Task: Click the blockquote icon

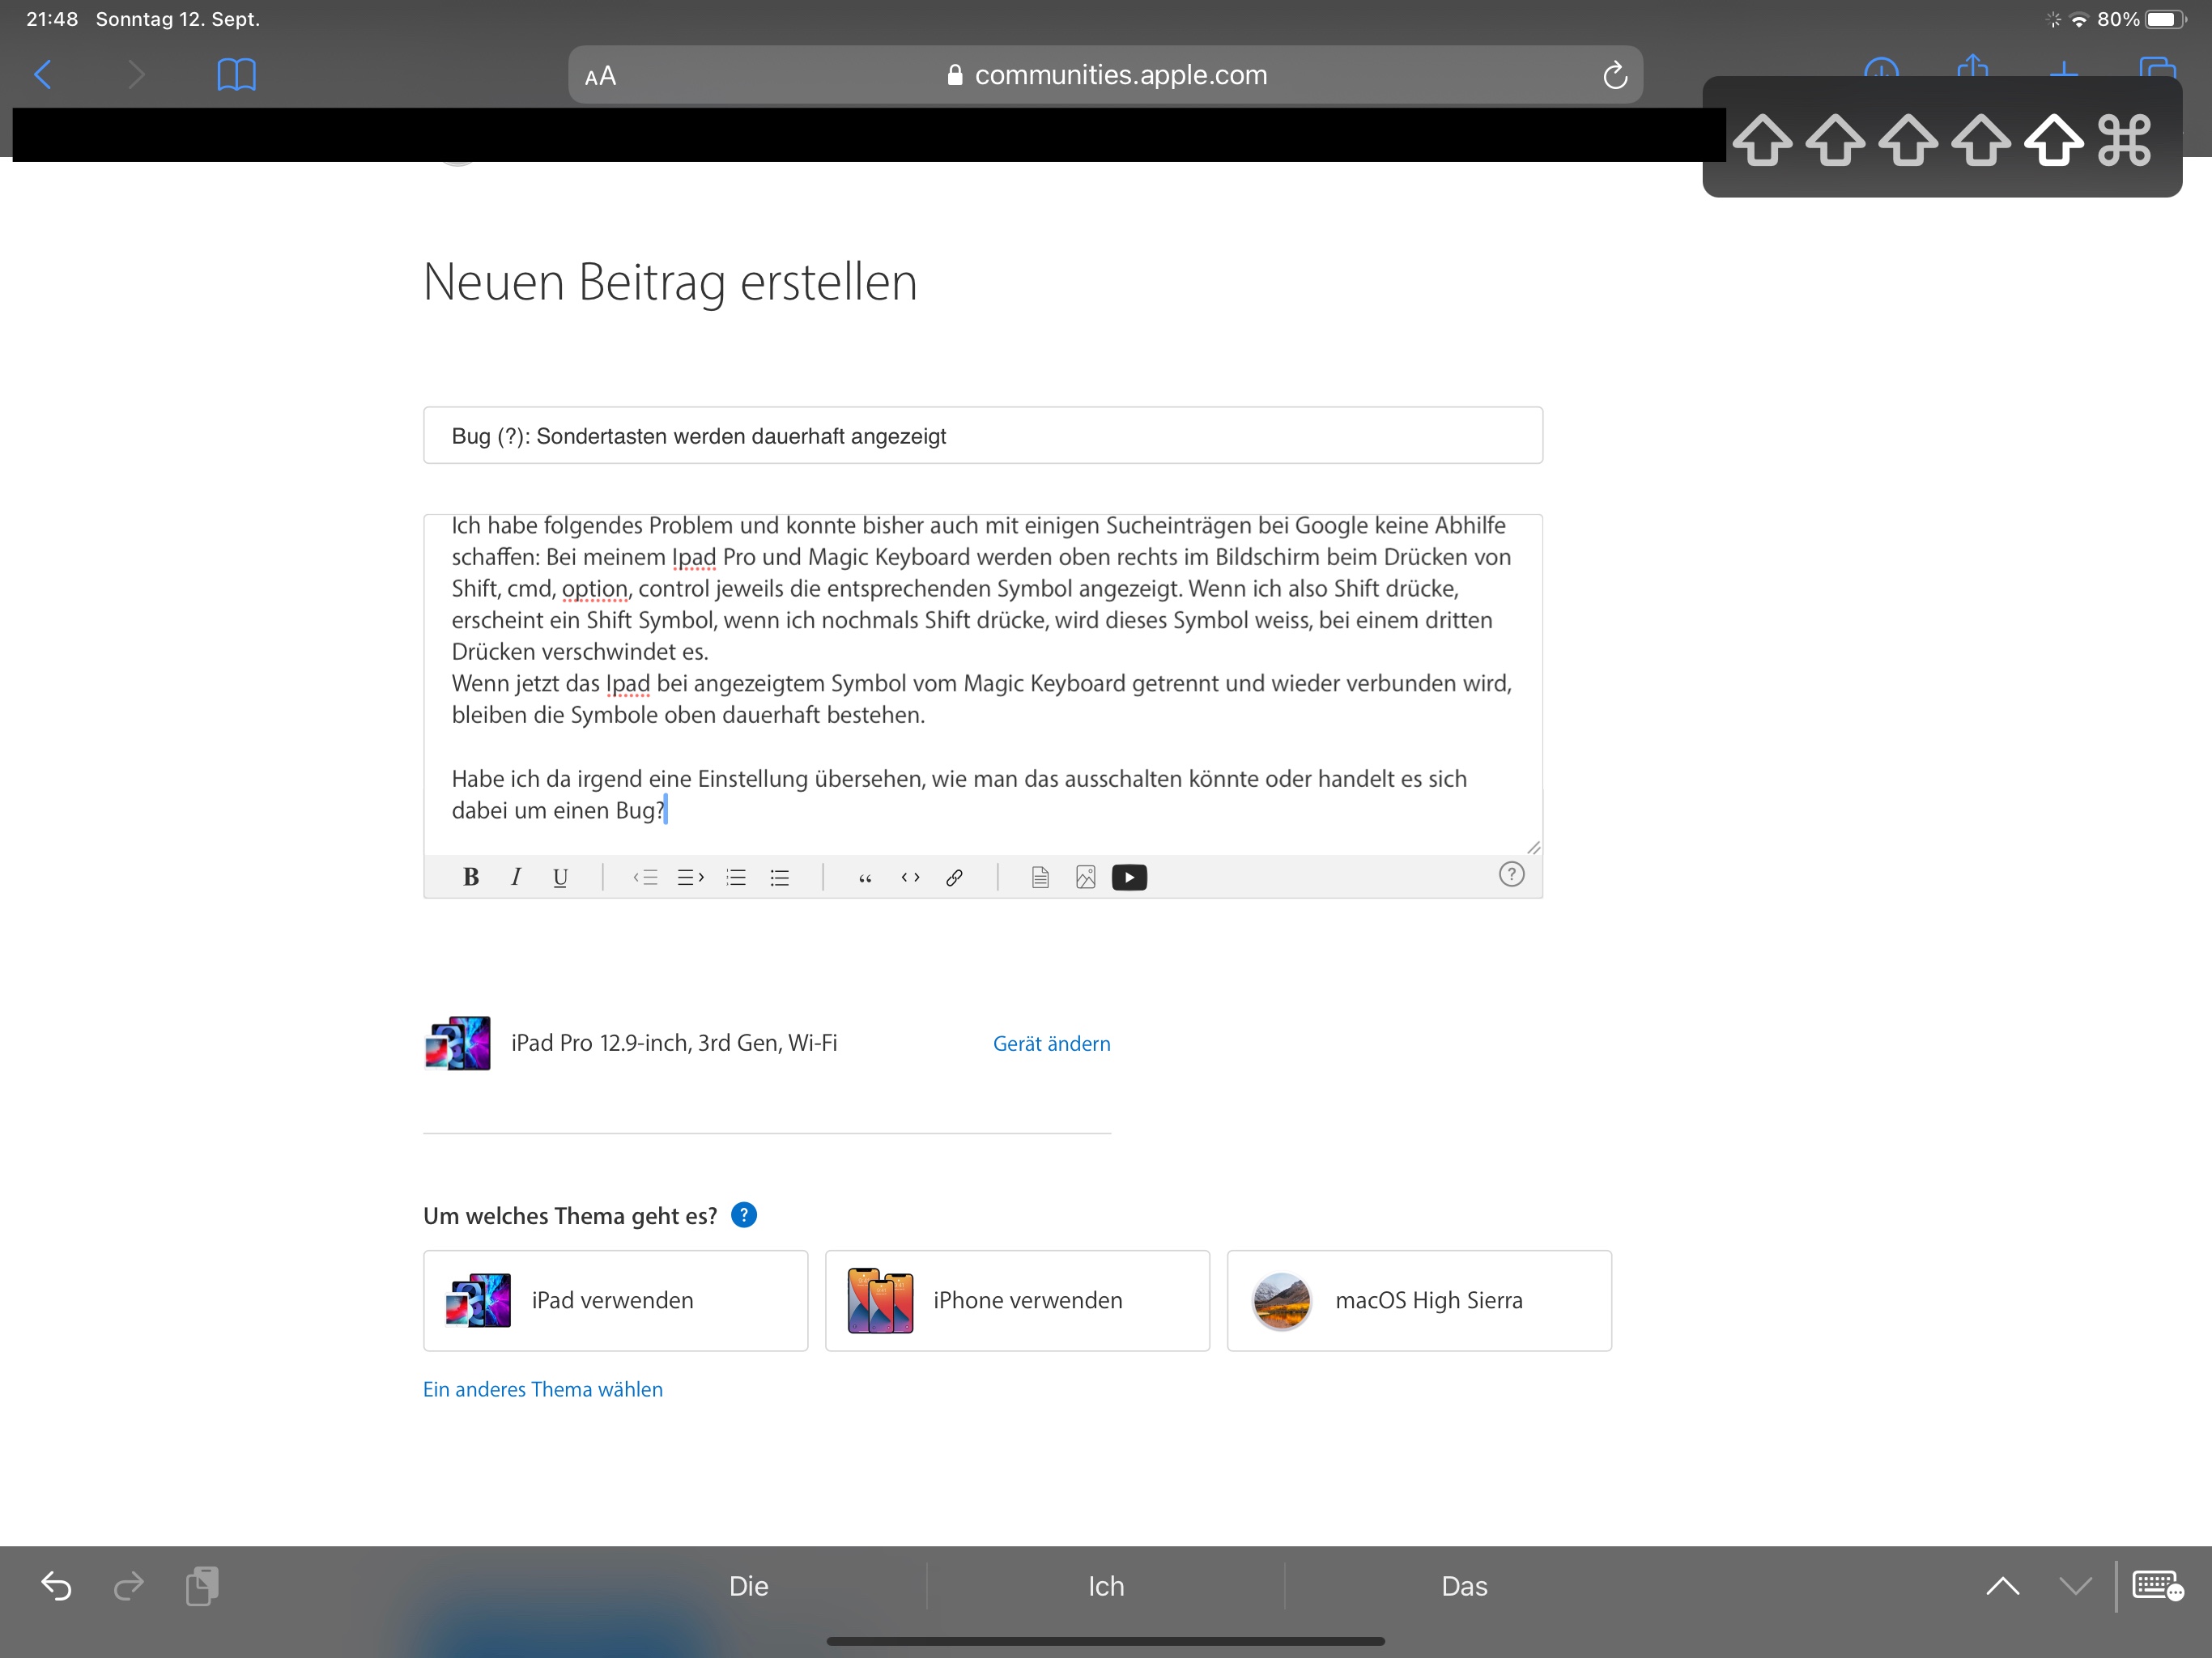Action: (x=865, y=877)
